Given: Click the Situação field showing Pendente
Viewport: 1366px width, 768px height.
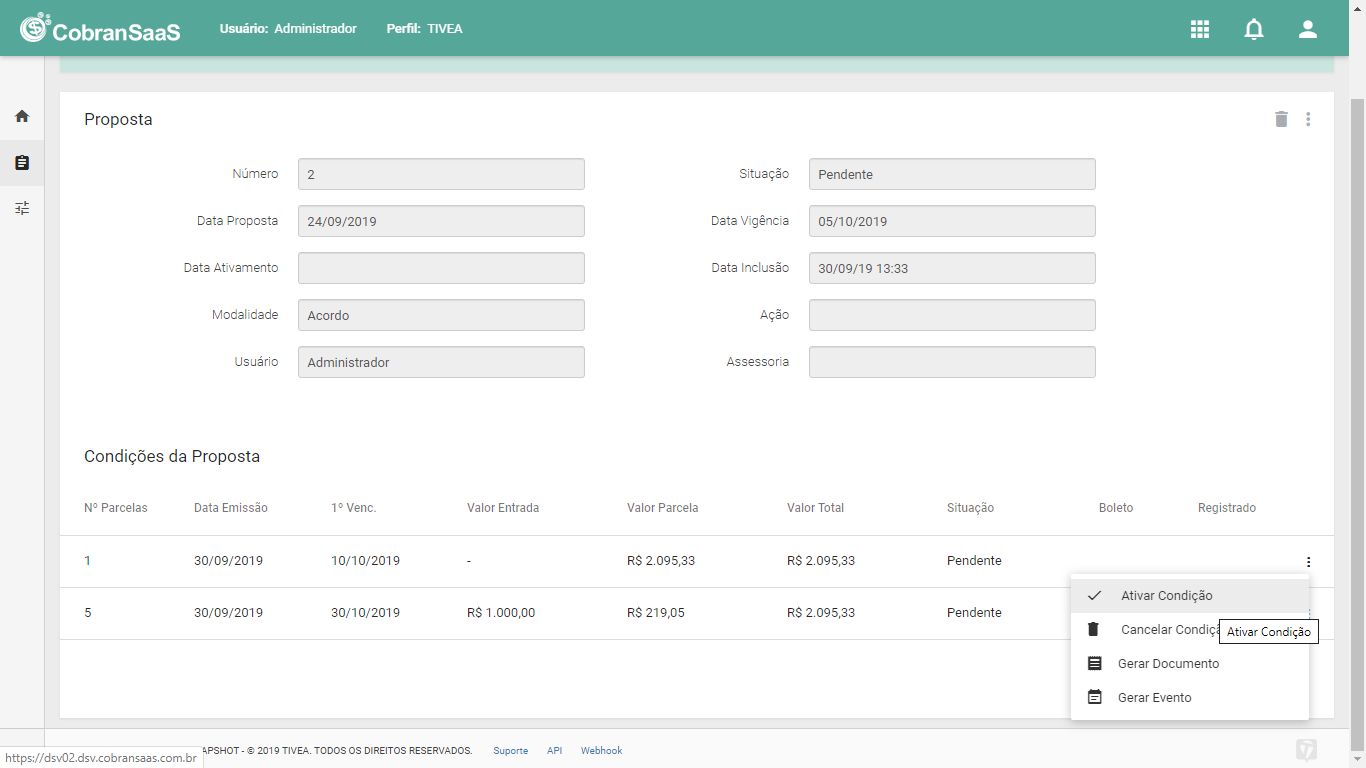Looking at the screenshot, I should click(x=952, y=174).
